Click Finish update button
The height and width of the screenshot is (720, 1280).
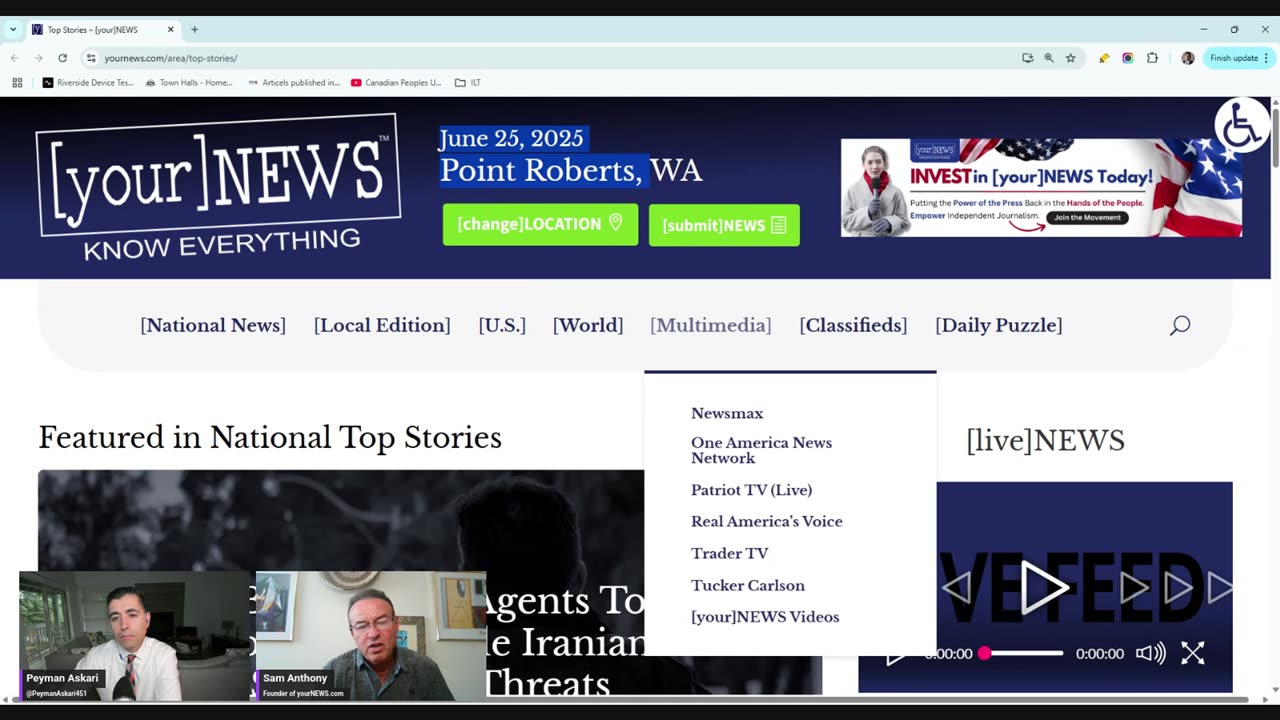pyautogui.click(x=1234, y=58)
